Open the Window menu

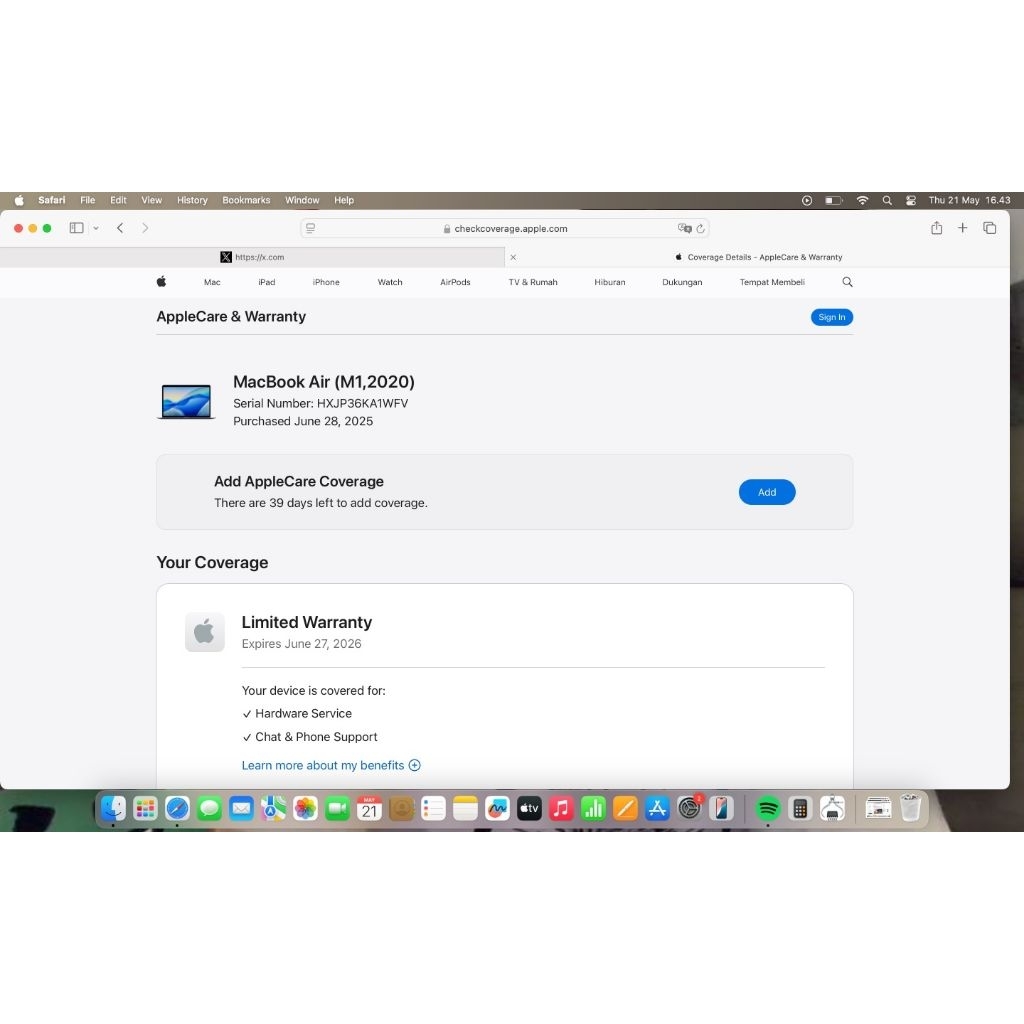click(x=302, y=200)
